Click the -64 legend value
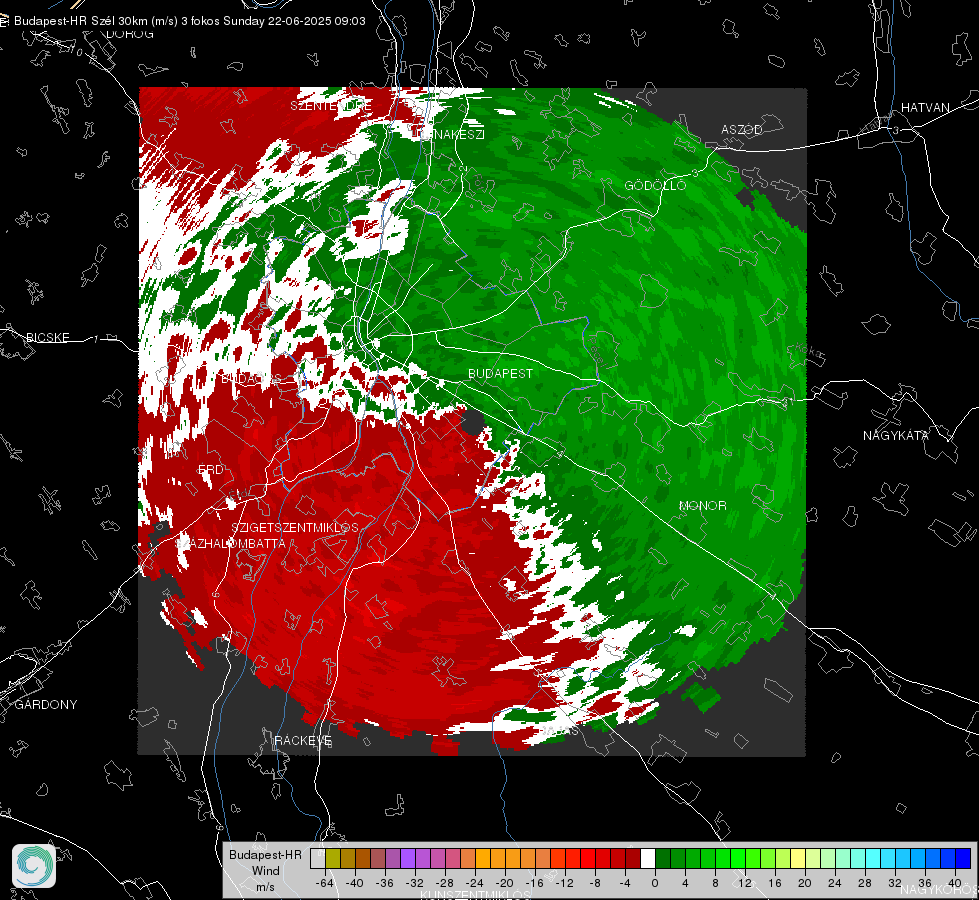Viewport: 979px width, 900px height. [x=325, y=883]
